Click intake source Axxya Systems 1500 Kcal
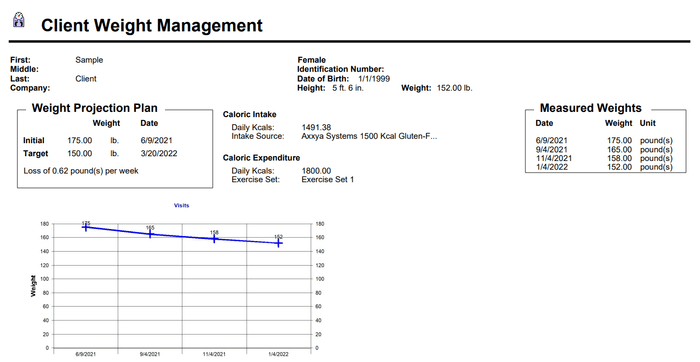Viewport: 700px width, 362px height. [369, 136]
